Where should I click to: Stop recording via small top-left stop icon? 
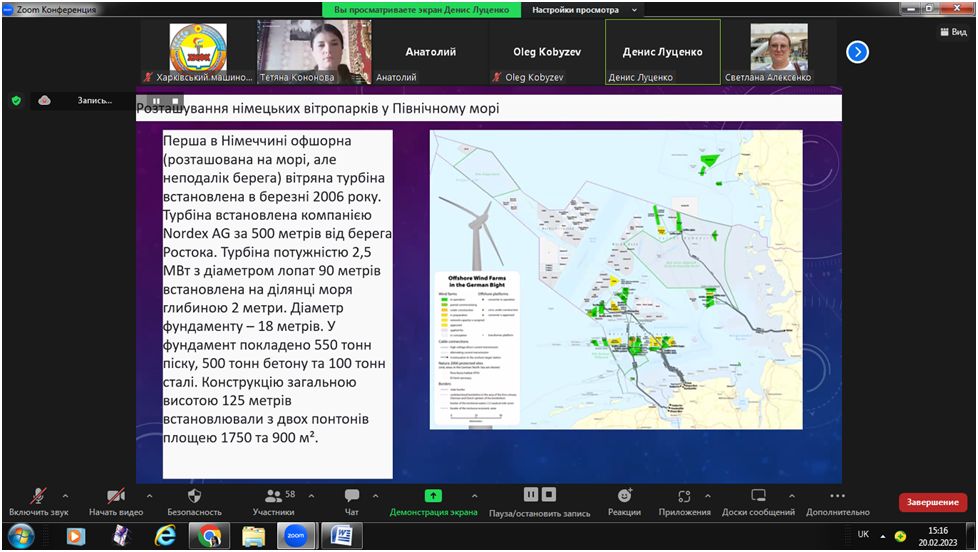[175, 101]
